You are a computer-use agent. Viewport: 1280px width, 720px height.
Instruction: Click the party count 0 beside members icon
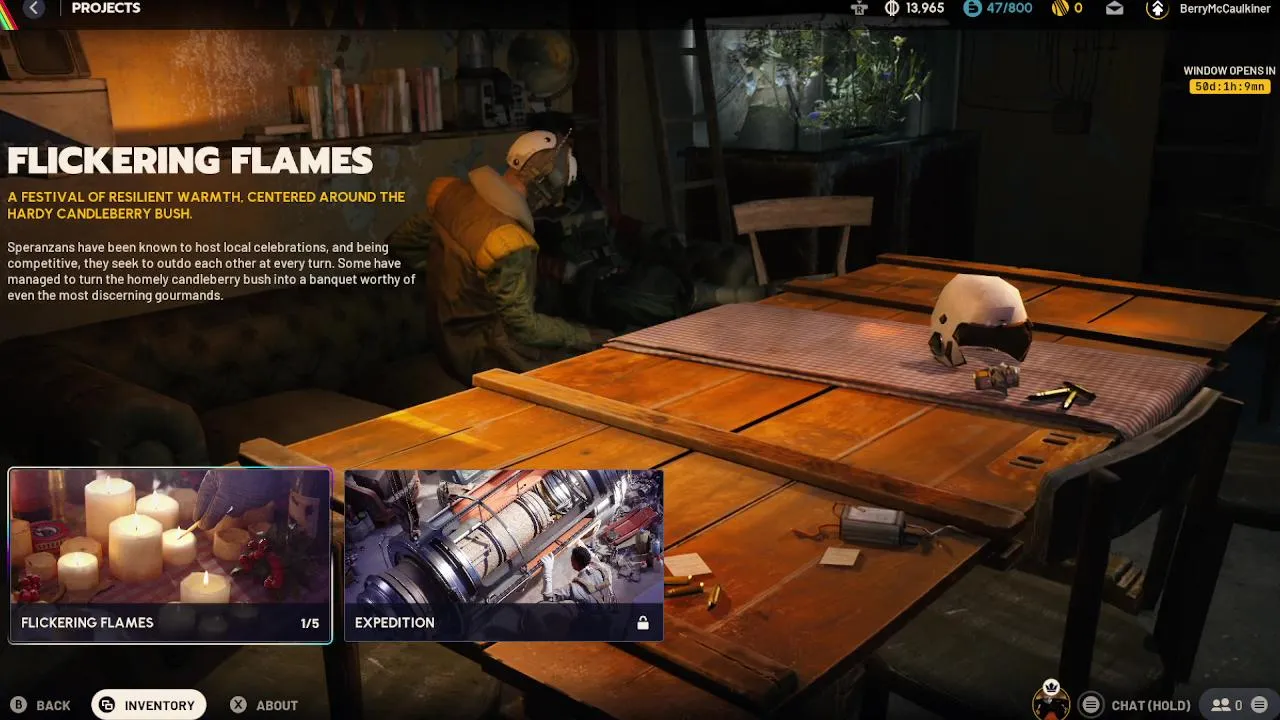point(1238,706)
